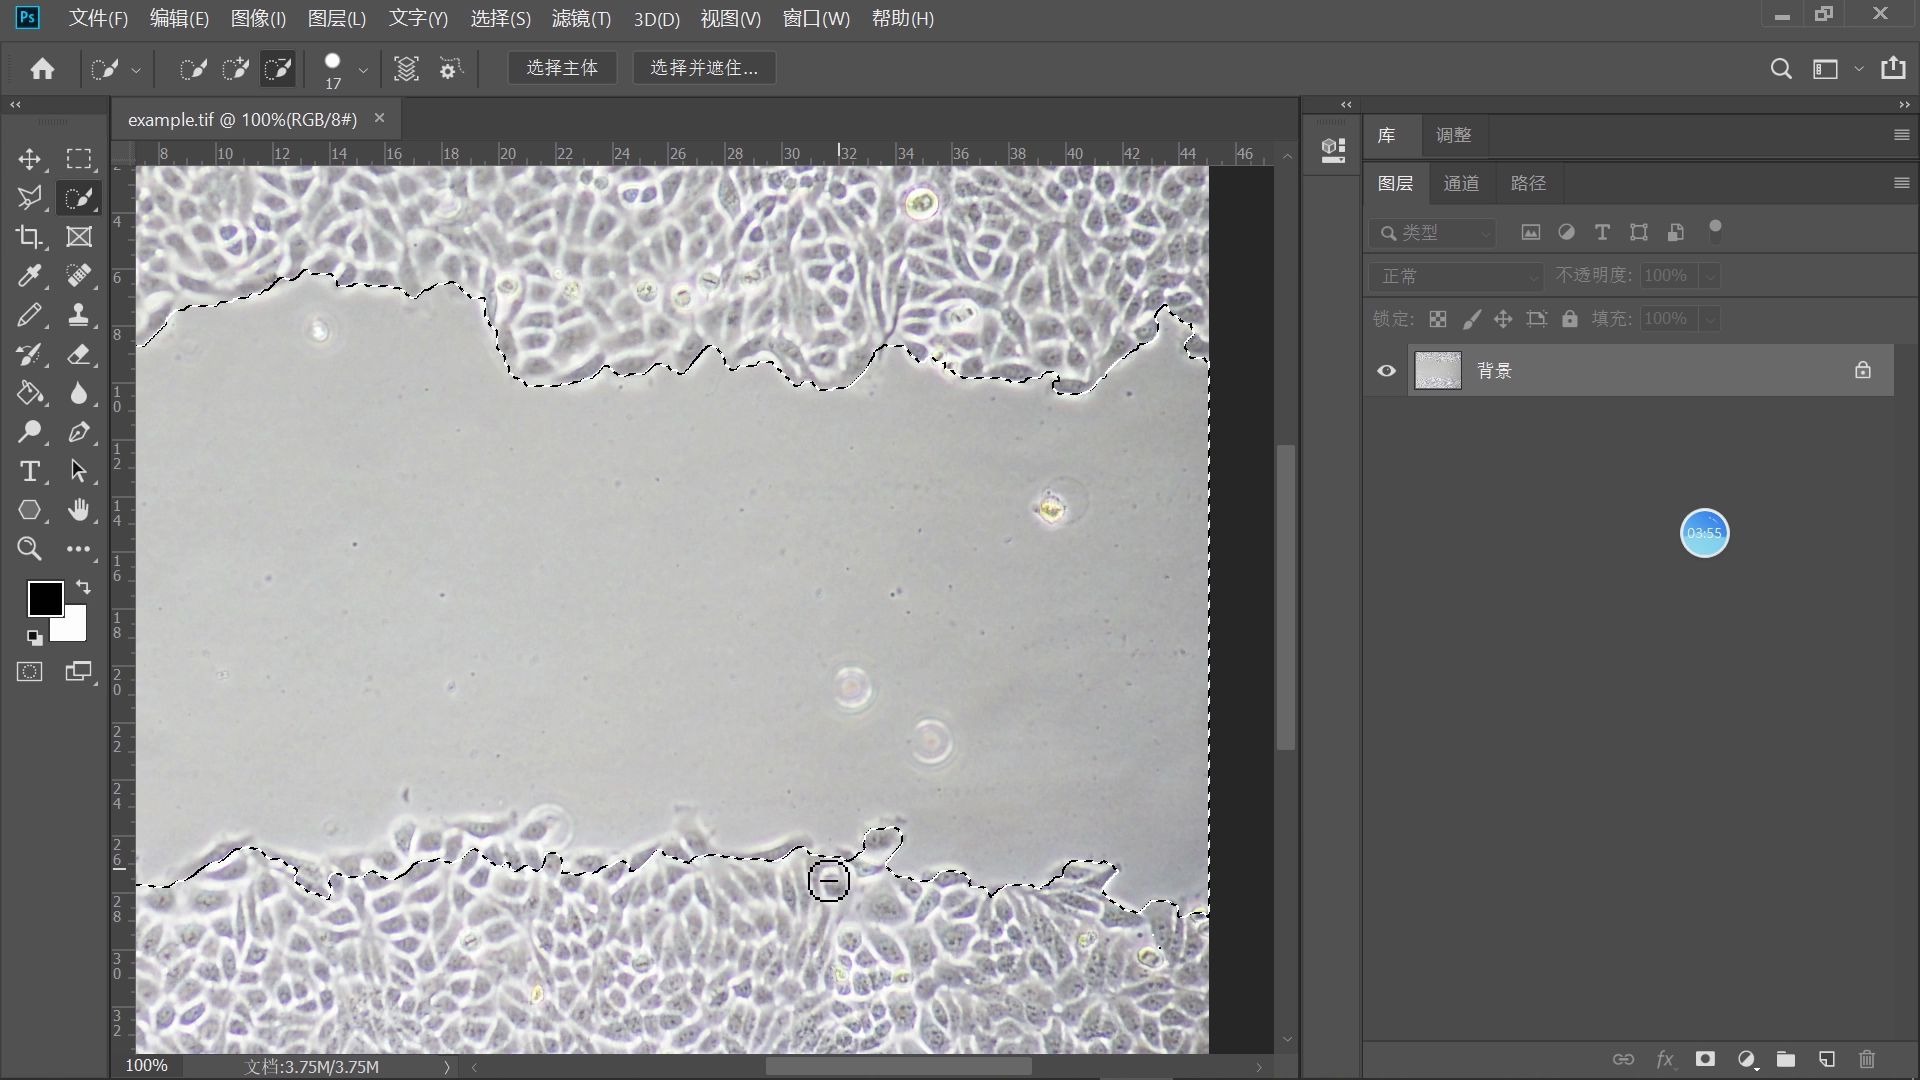The image size is (1920, 1080).
Task: Expand the layer blend mode 正常 dropdown
Action: click(1455, 276)
